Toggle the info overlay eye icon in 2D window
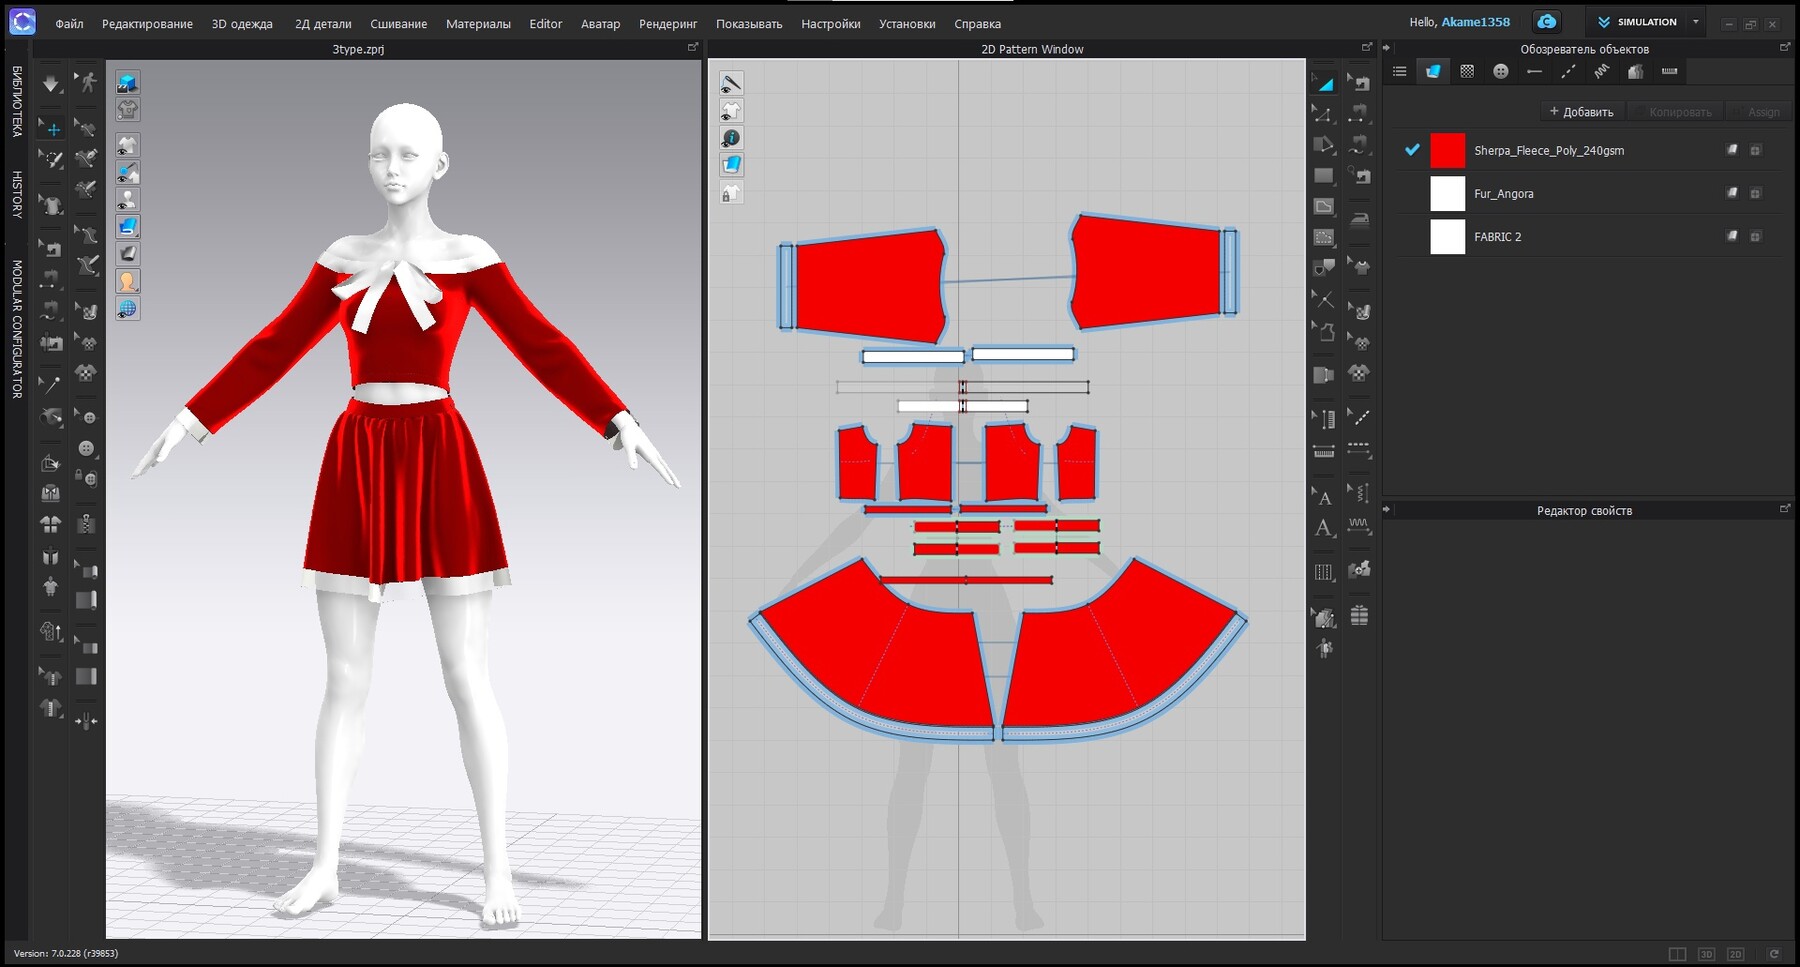The image size is (1800, 967). [731, 138]
